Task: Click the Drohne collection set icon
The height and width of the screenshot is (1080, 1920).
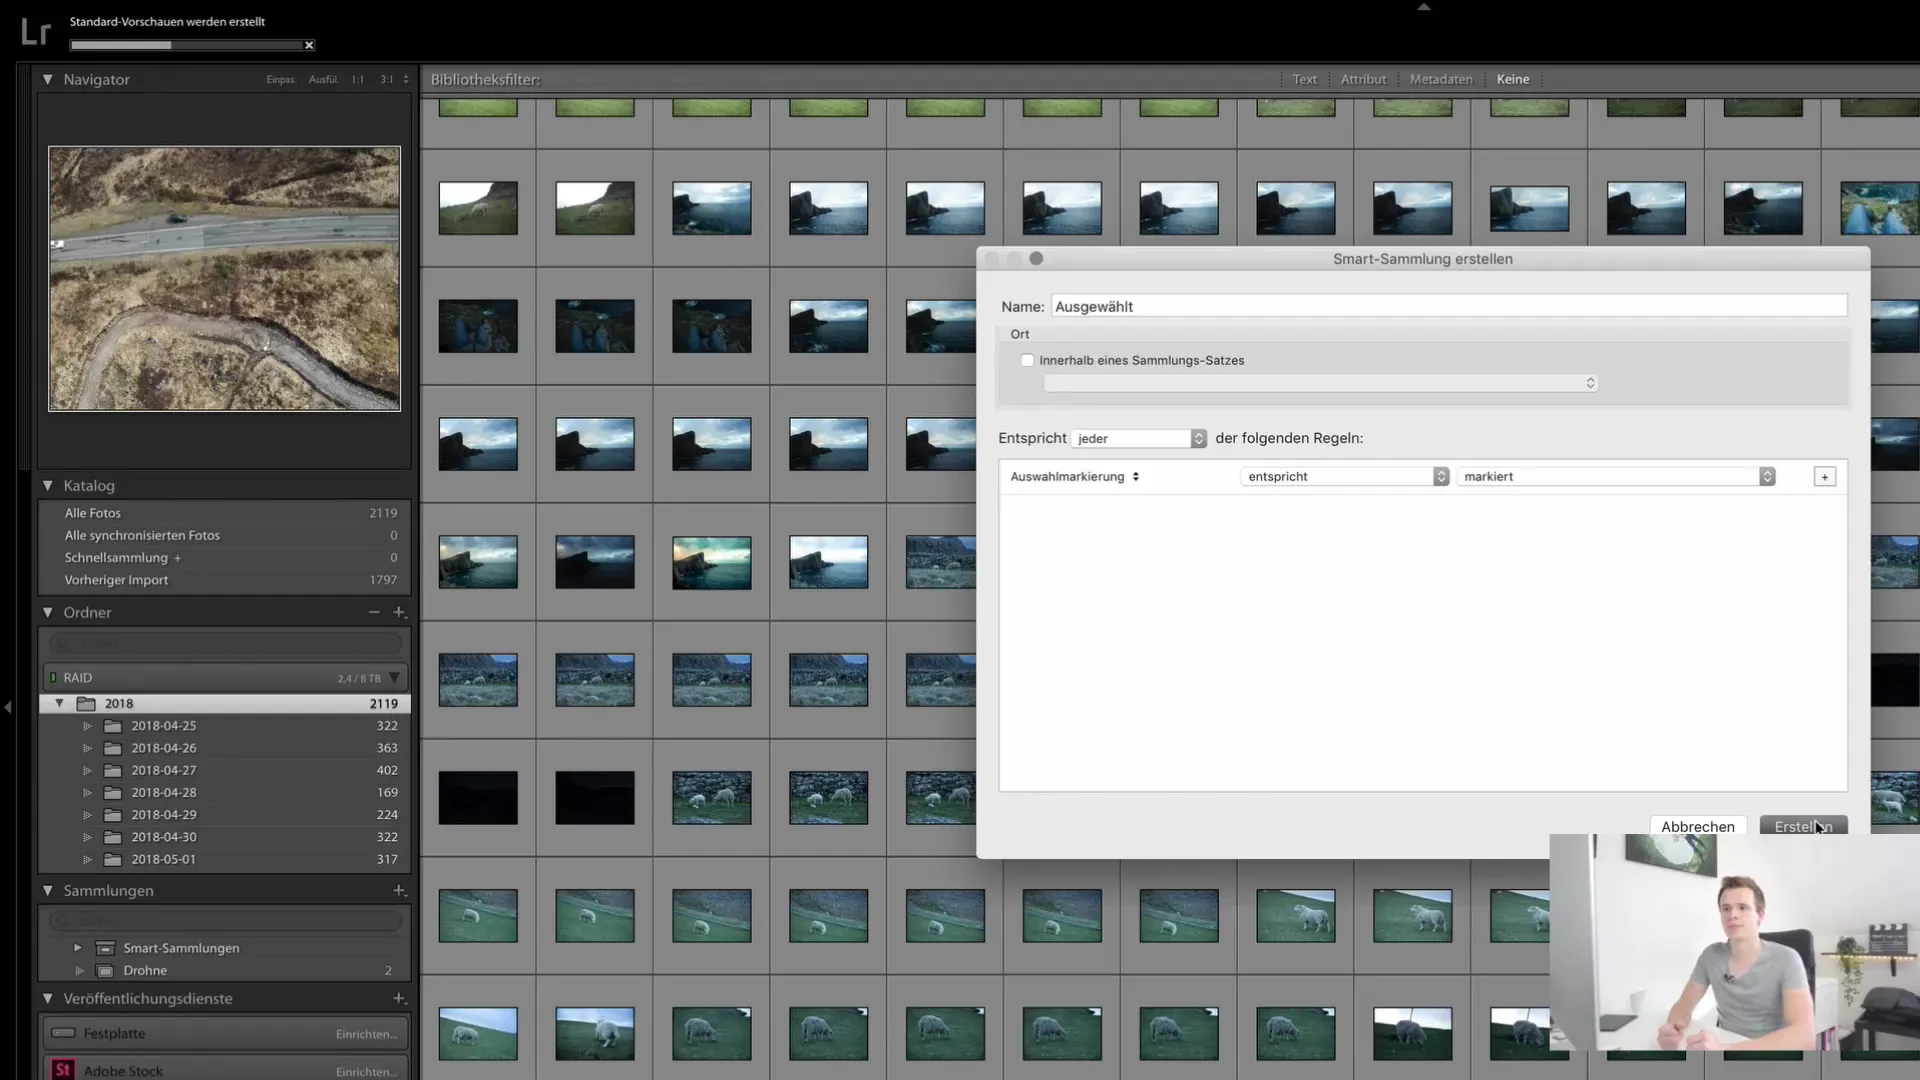Action: tap(105, 970)
